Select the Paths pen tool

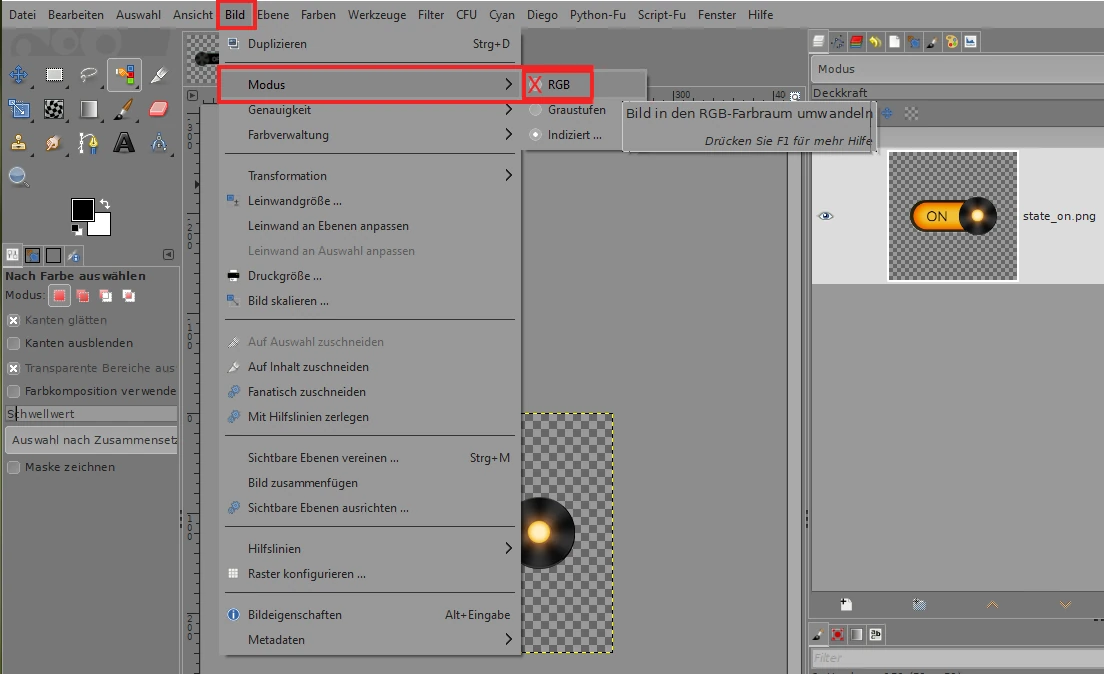[x=89, y=143]
